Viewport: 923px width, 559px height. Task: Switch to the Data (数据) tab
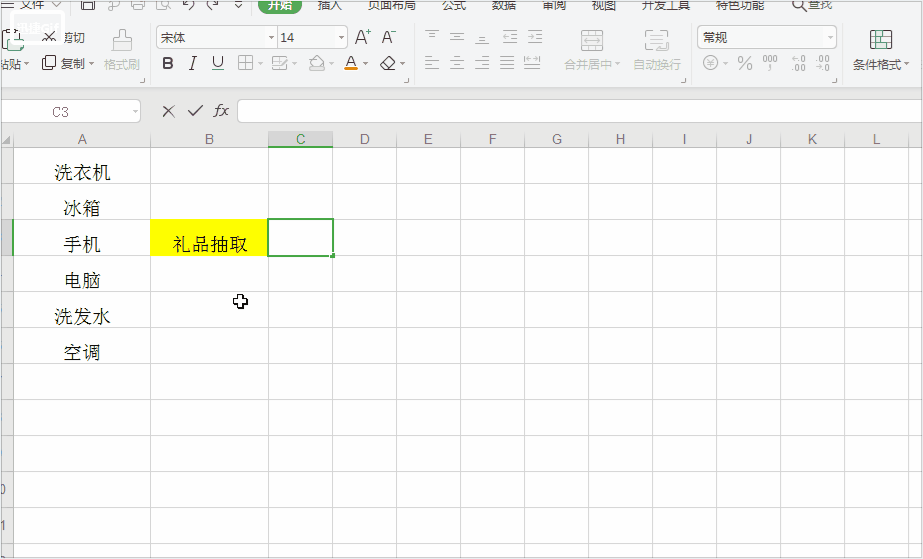(504, 5)
